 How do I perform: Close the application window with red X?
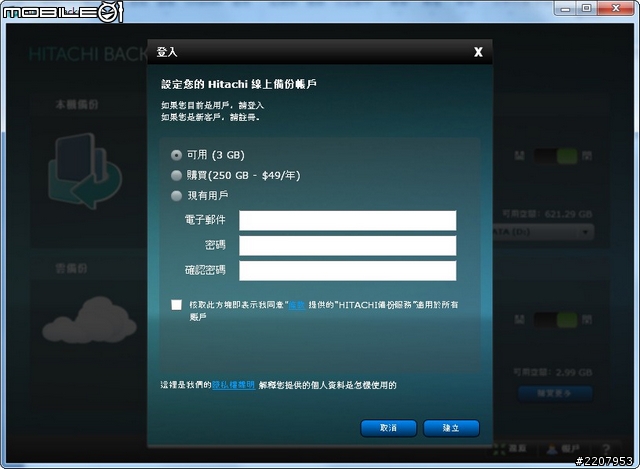tap(616, 8)
